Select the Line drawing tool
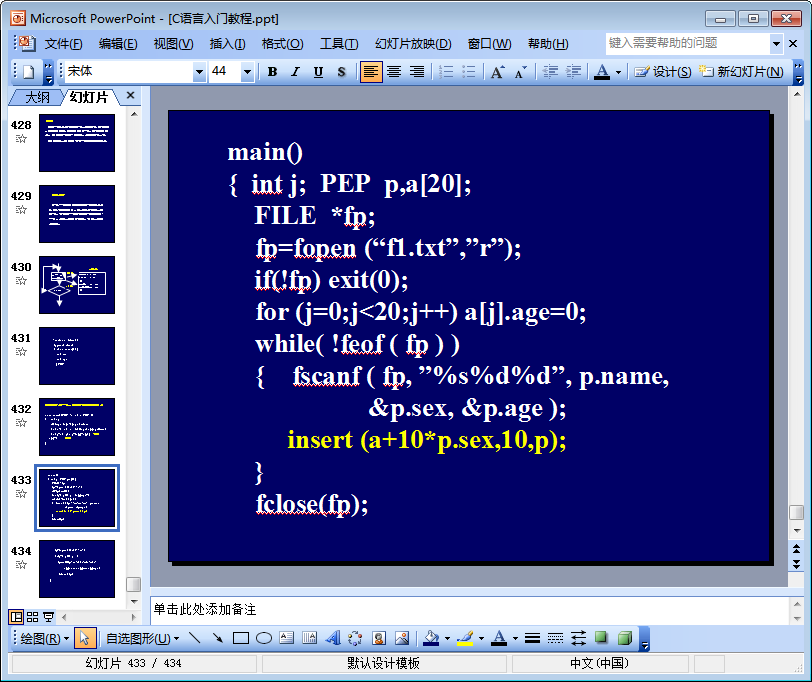Screen dimensions: 812x682 pos(194,639)
